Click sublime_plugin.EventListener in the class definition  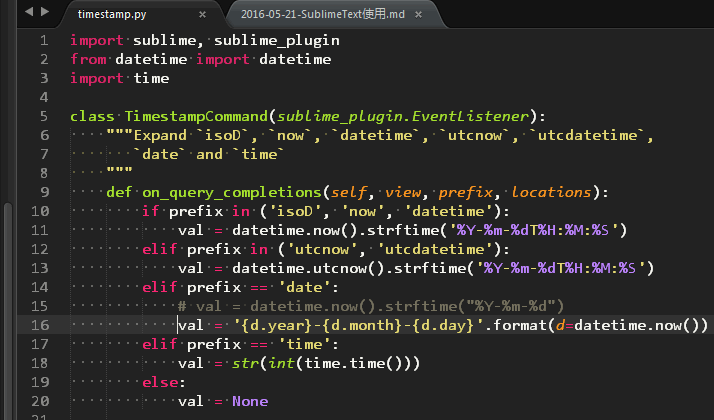click(405, 116)
